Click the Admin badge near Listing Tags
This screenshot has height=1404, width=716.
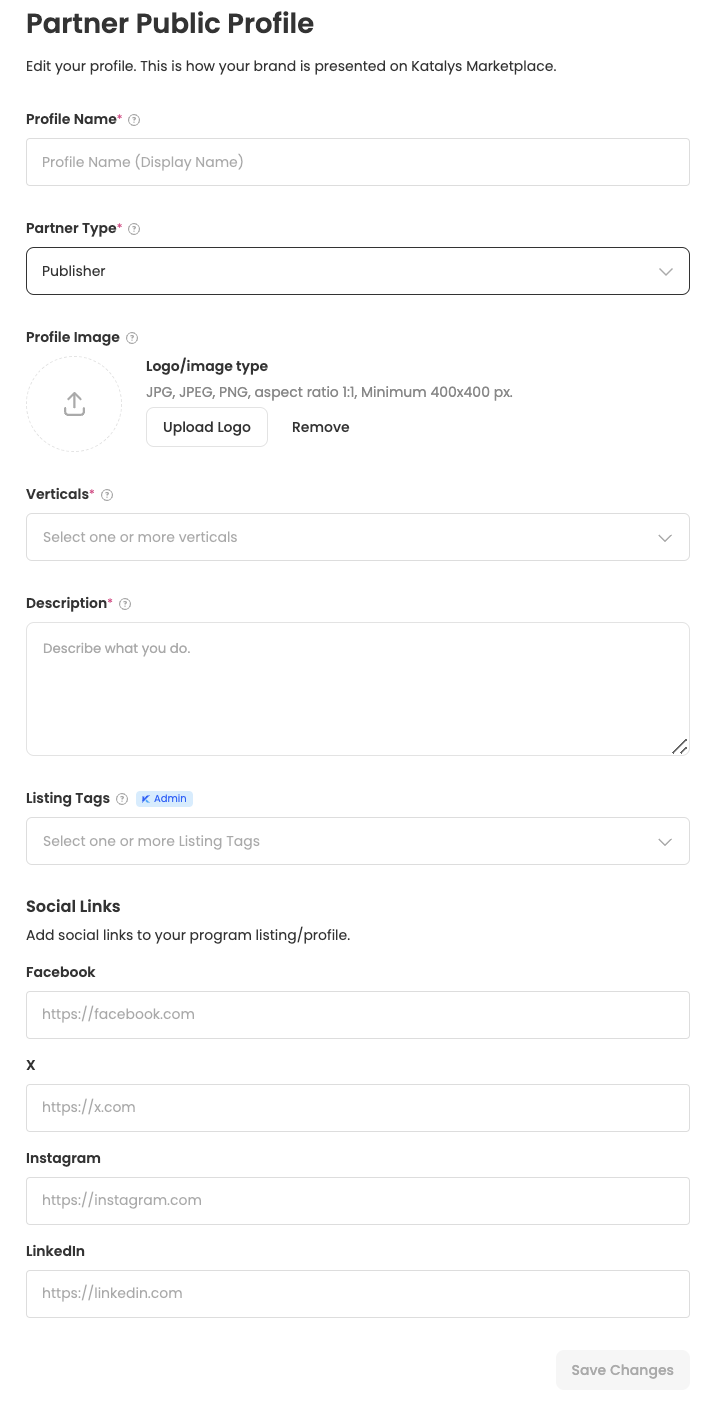164,799
